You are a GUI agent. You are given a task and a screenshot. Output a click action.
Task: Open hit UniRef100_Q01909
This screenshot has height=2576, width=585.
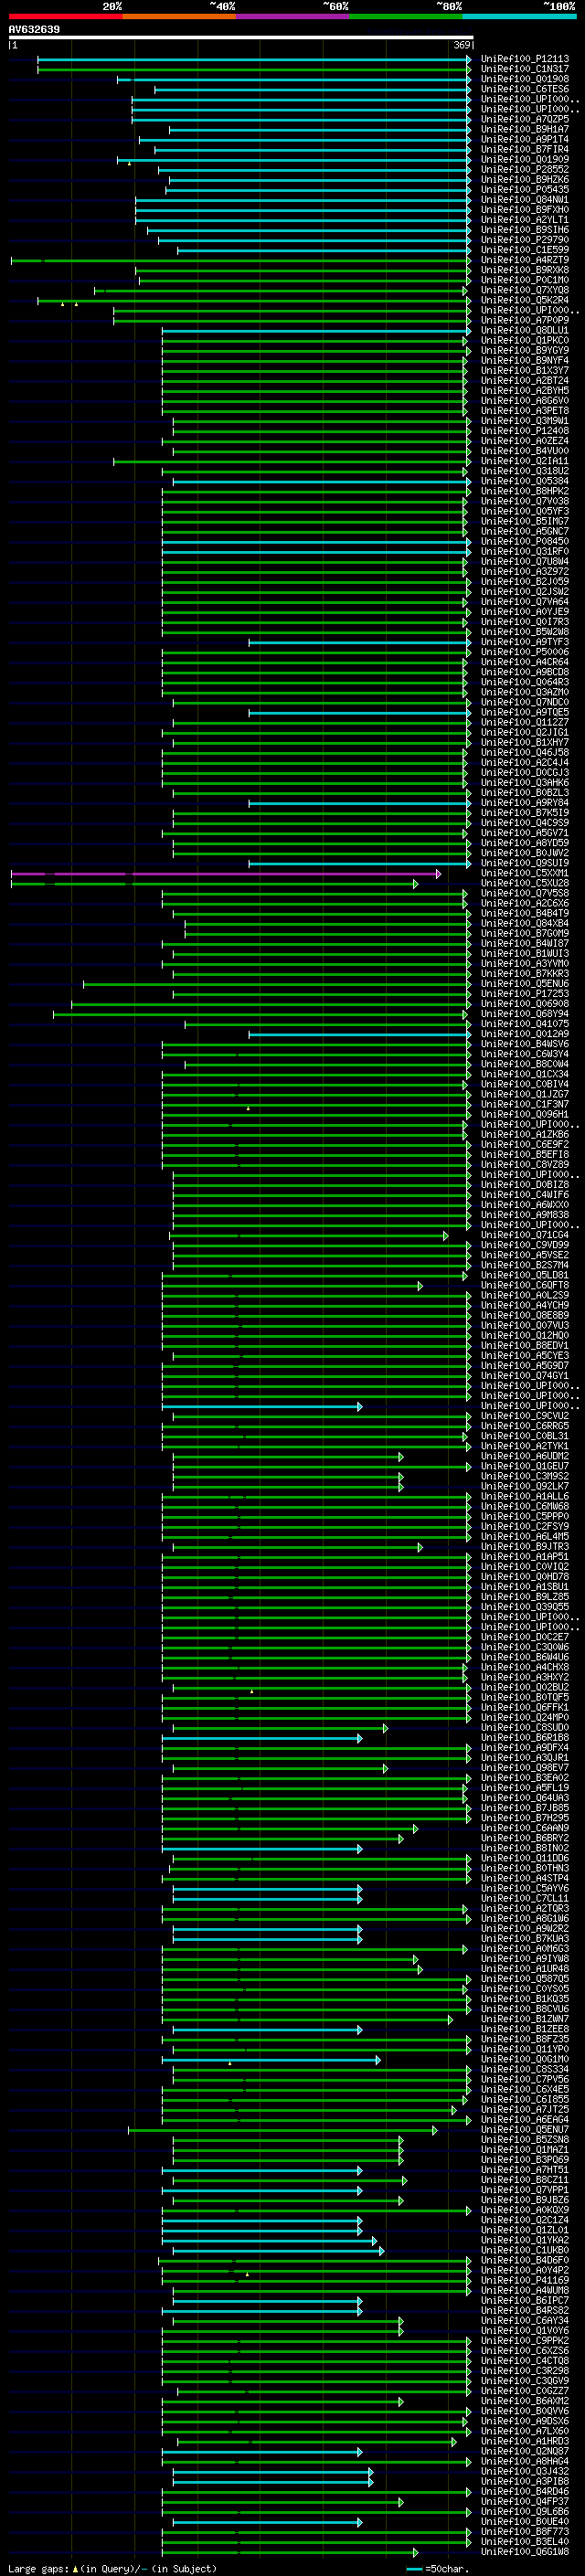point(525,159)
